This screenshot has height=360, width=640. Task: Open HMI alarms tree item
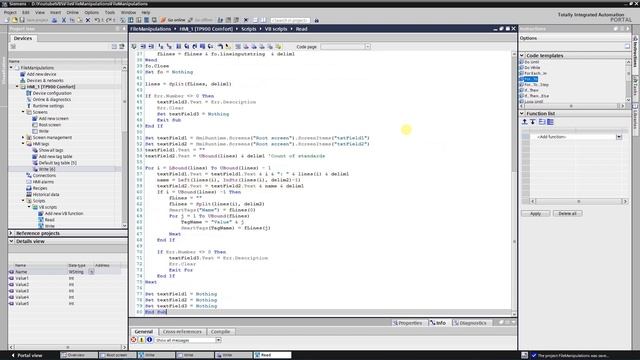43,182
